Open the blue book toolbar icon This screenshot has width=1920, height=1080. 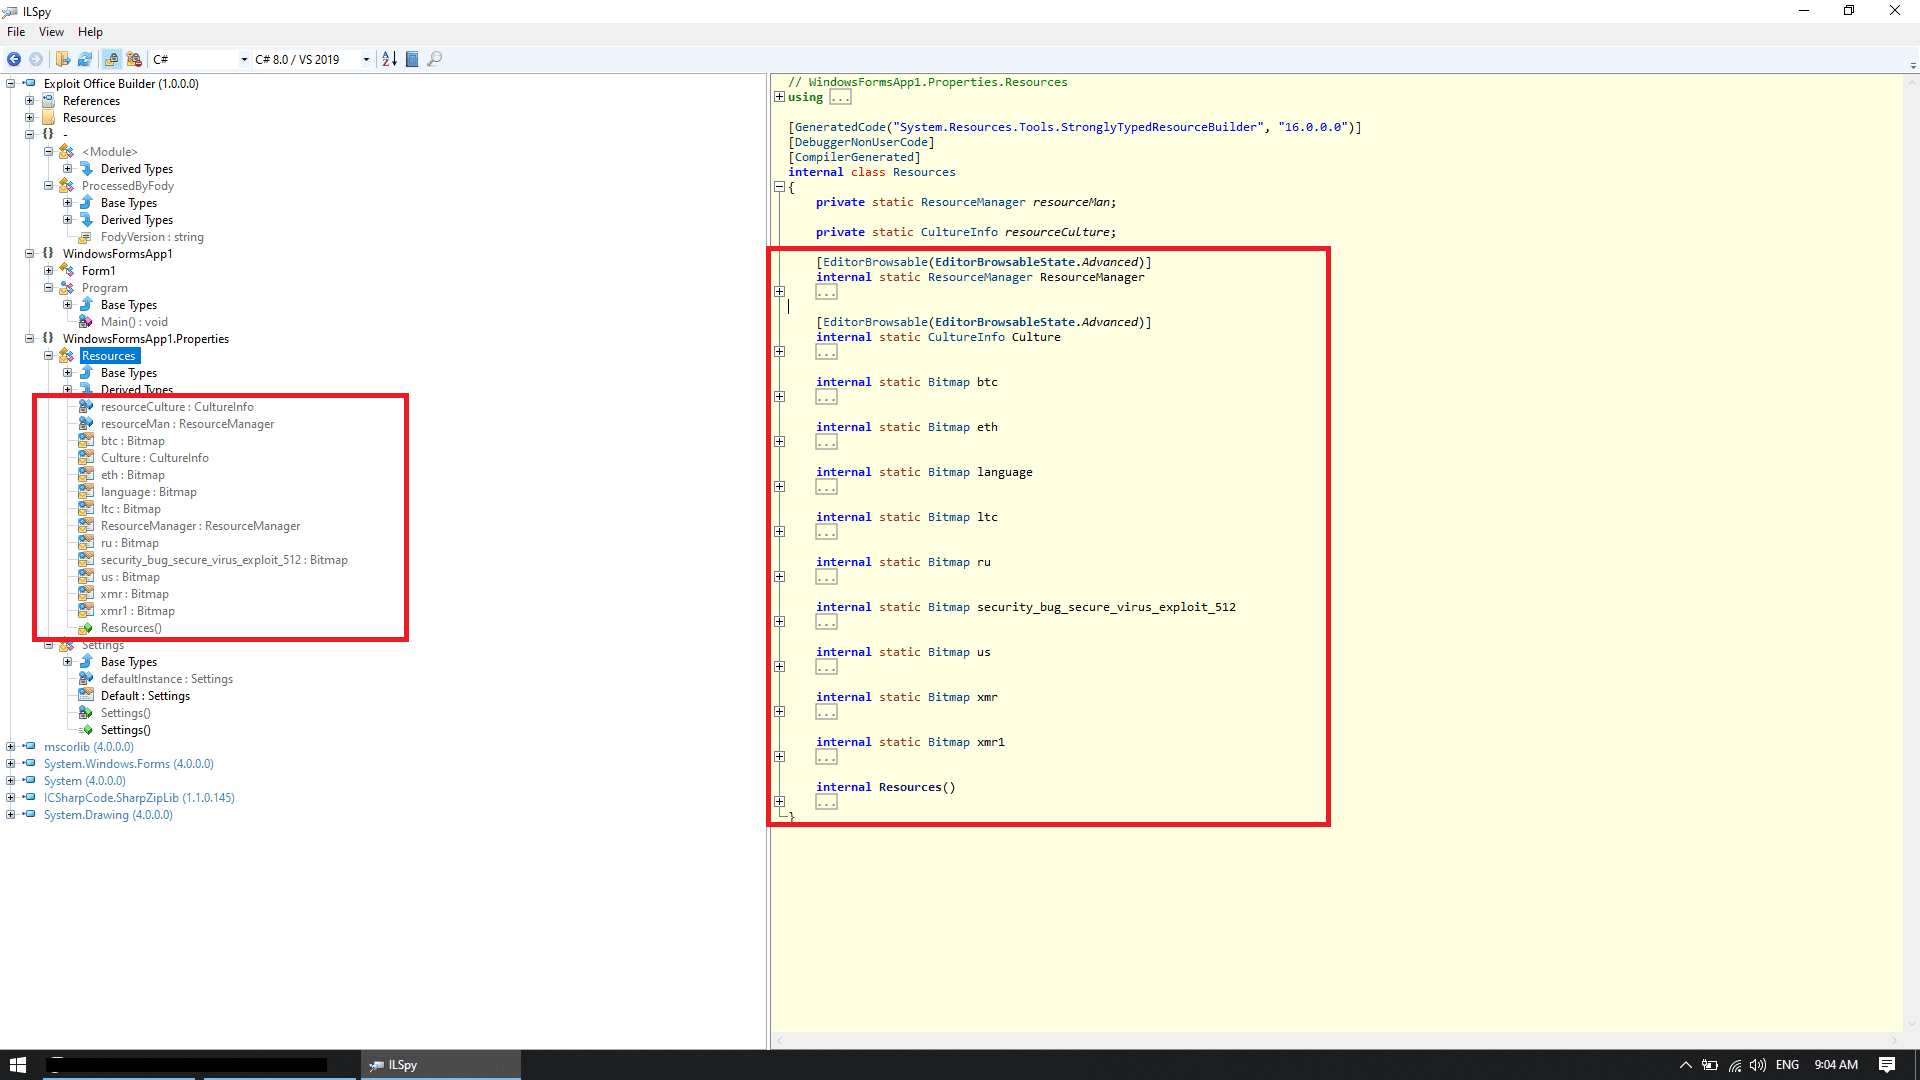pos(412,59)
